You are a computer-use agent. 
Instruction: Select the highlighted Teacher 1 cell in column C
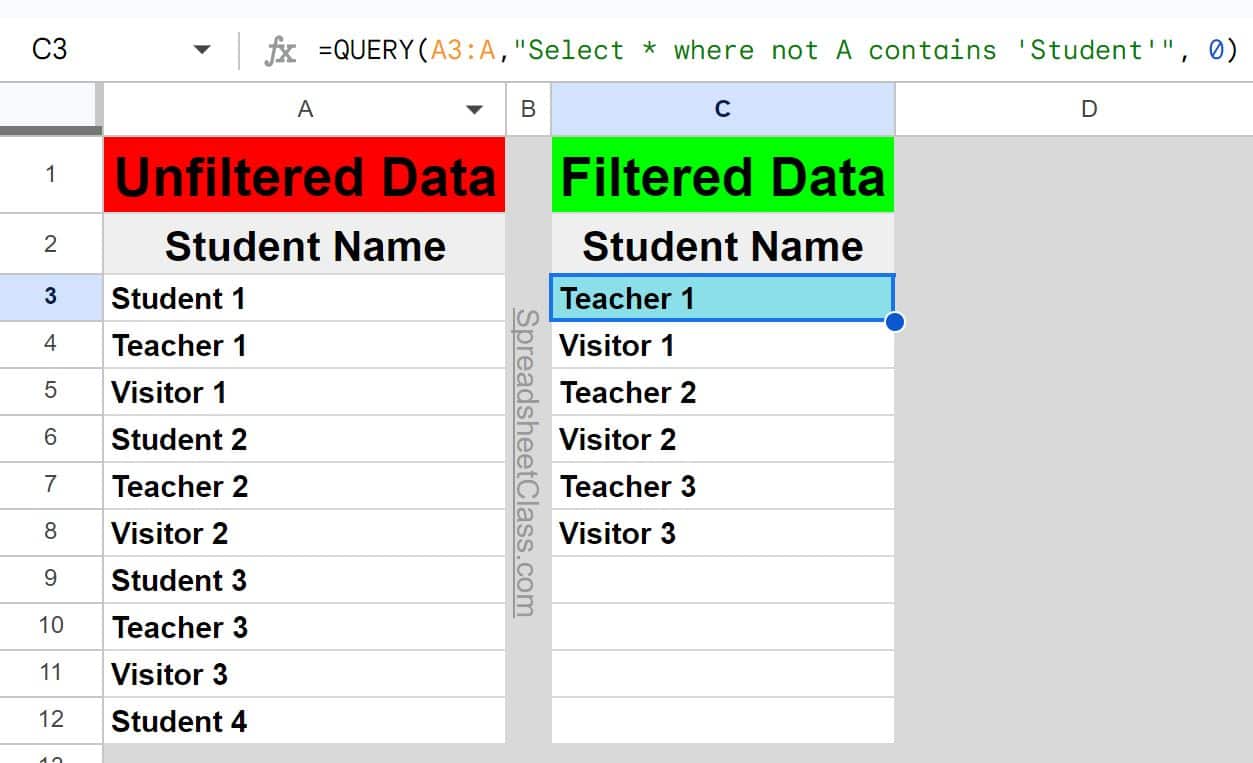pyautogui.click(x=722, y=298)
